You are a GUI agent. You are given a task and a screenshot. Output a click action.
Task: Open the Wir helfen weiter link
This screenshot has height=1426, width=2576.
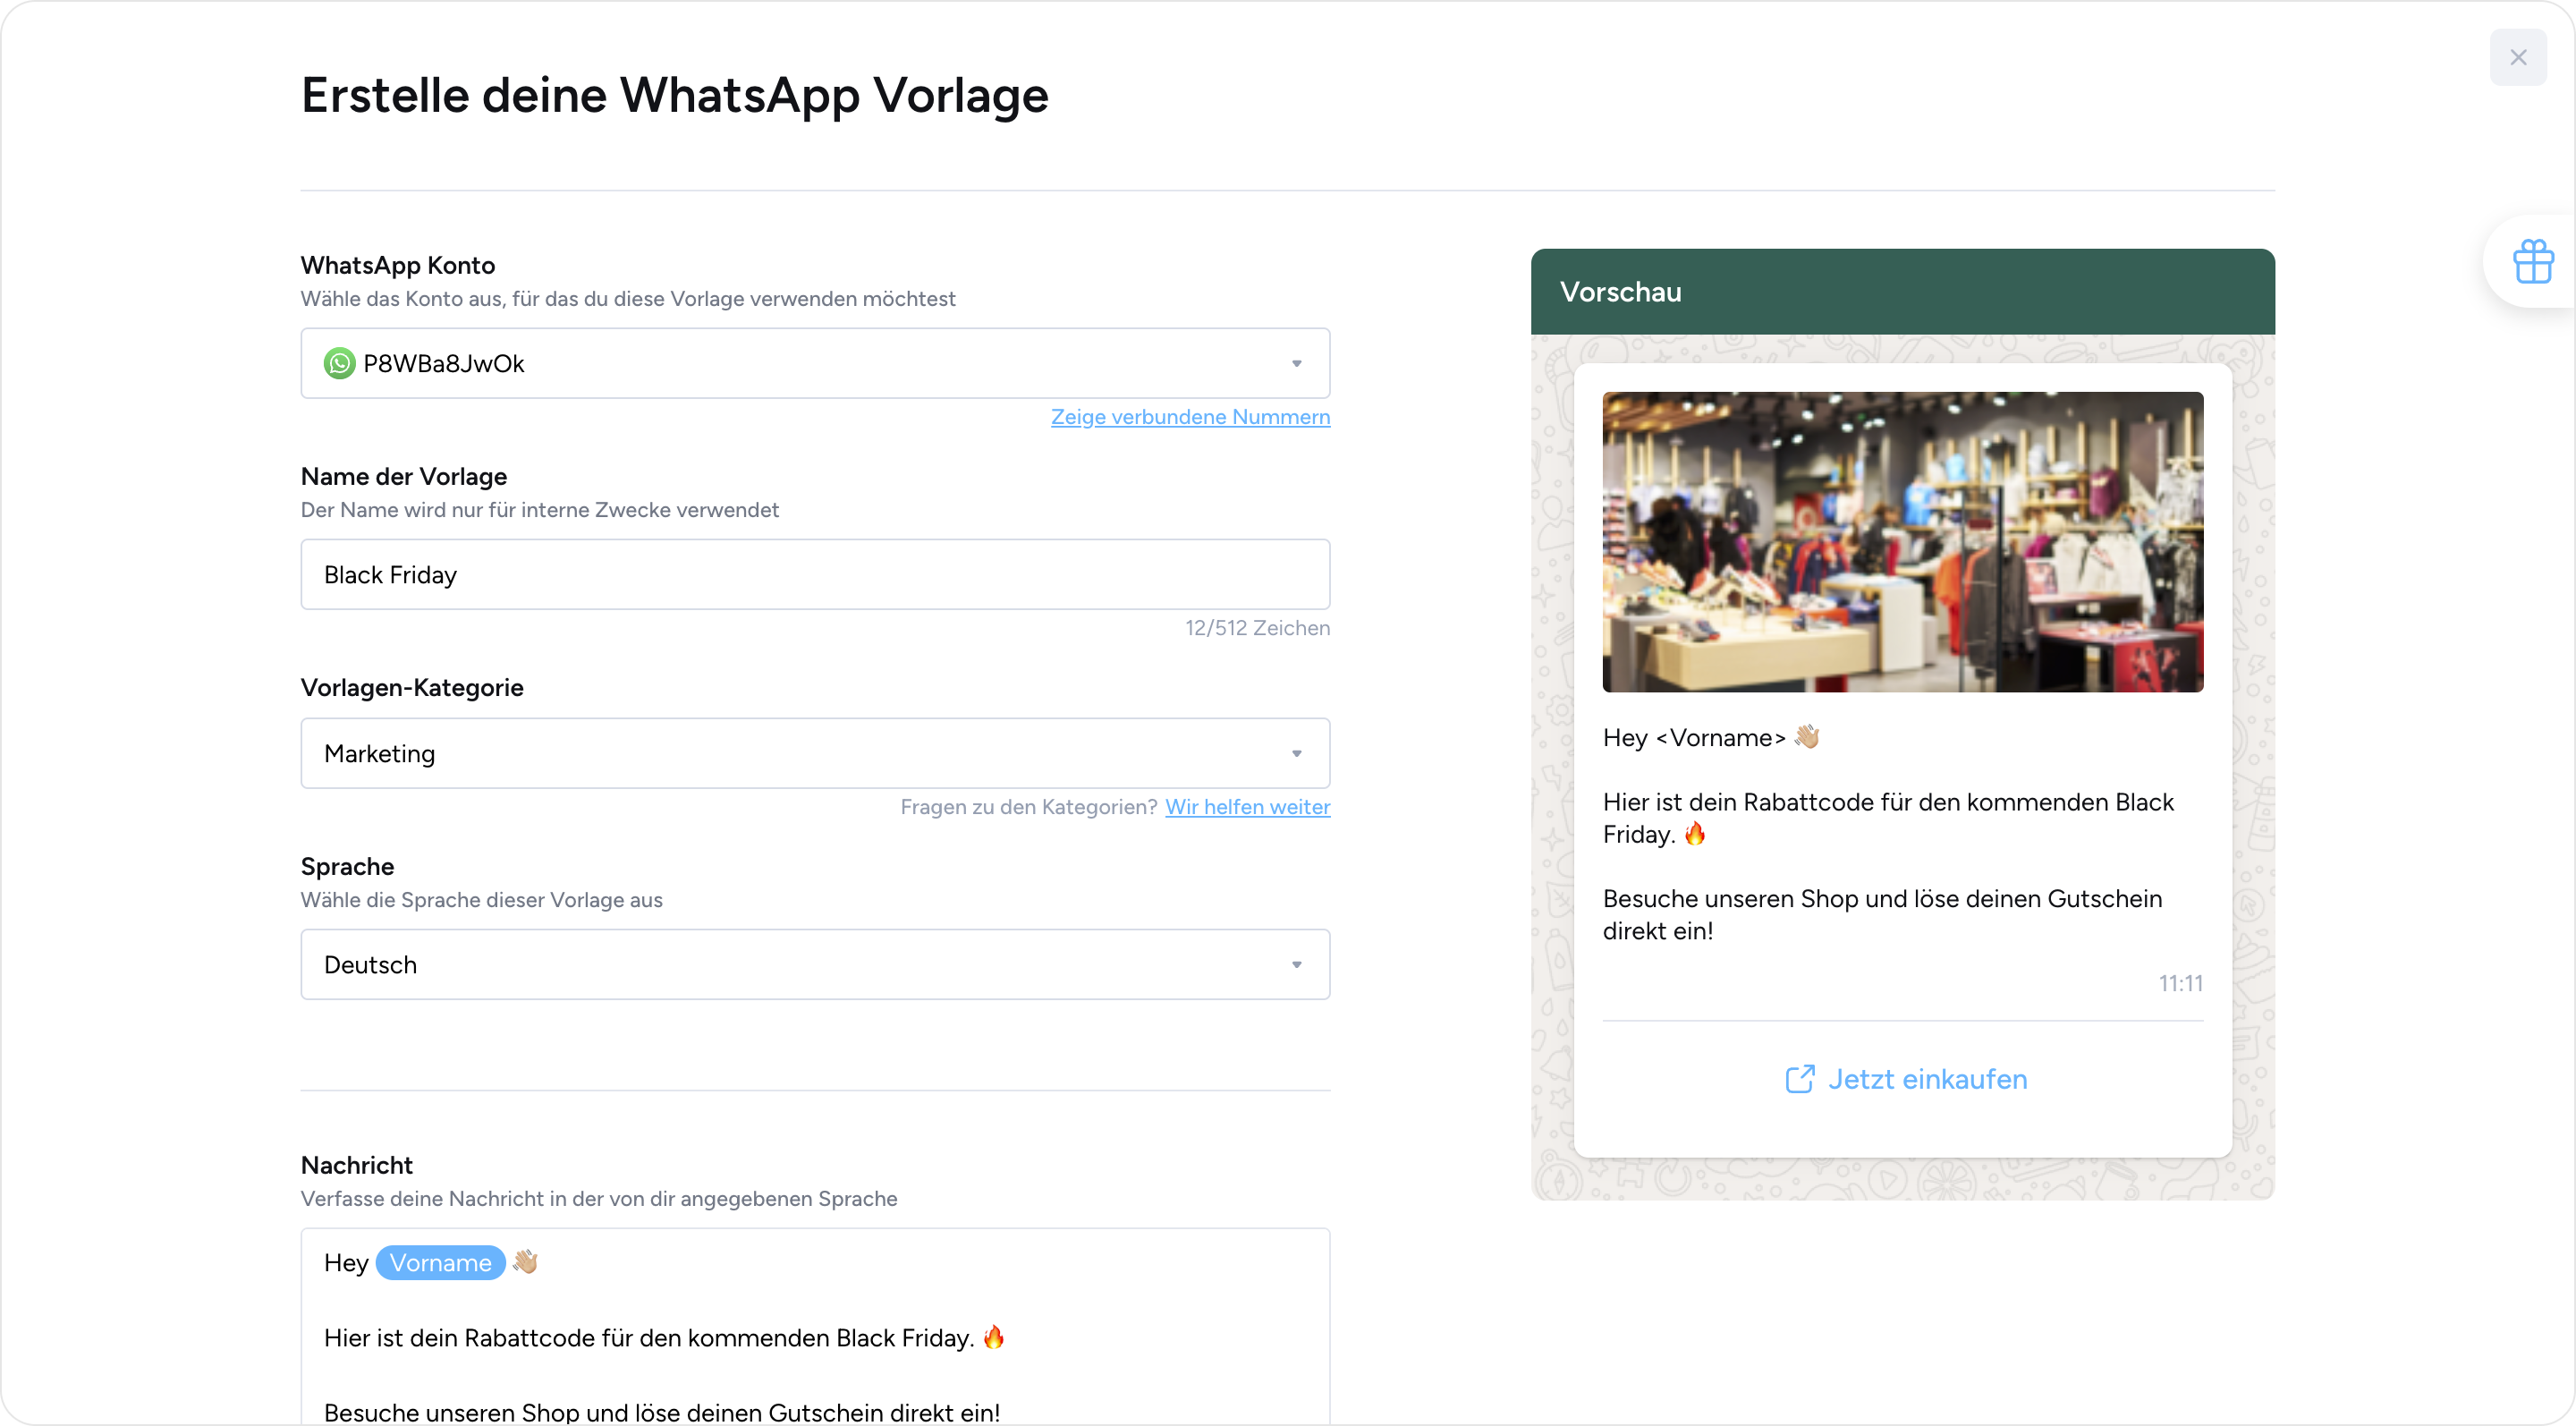pos(1247,807)
